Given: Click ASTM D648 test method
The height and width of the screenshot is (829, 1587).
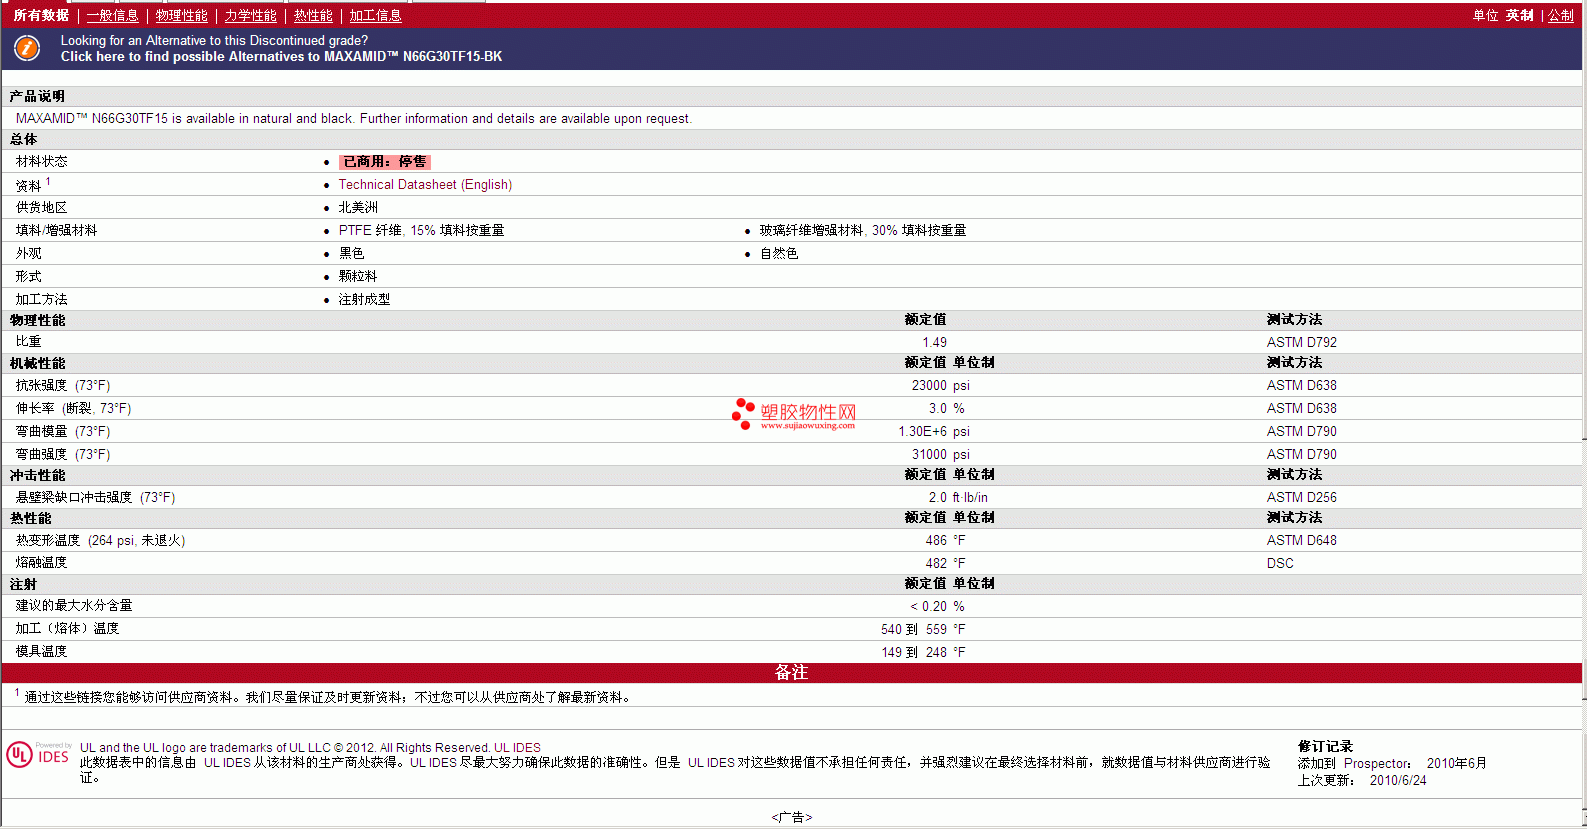Looking at the screenshot, I should point(1301,540).
